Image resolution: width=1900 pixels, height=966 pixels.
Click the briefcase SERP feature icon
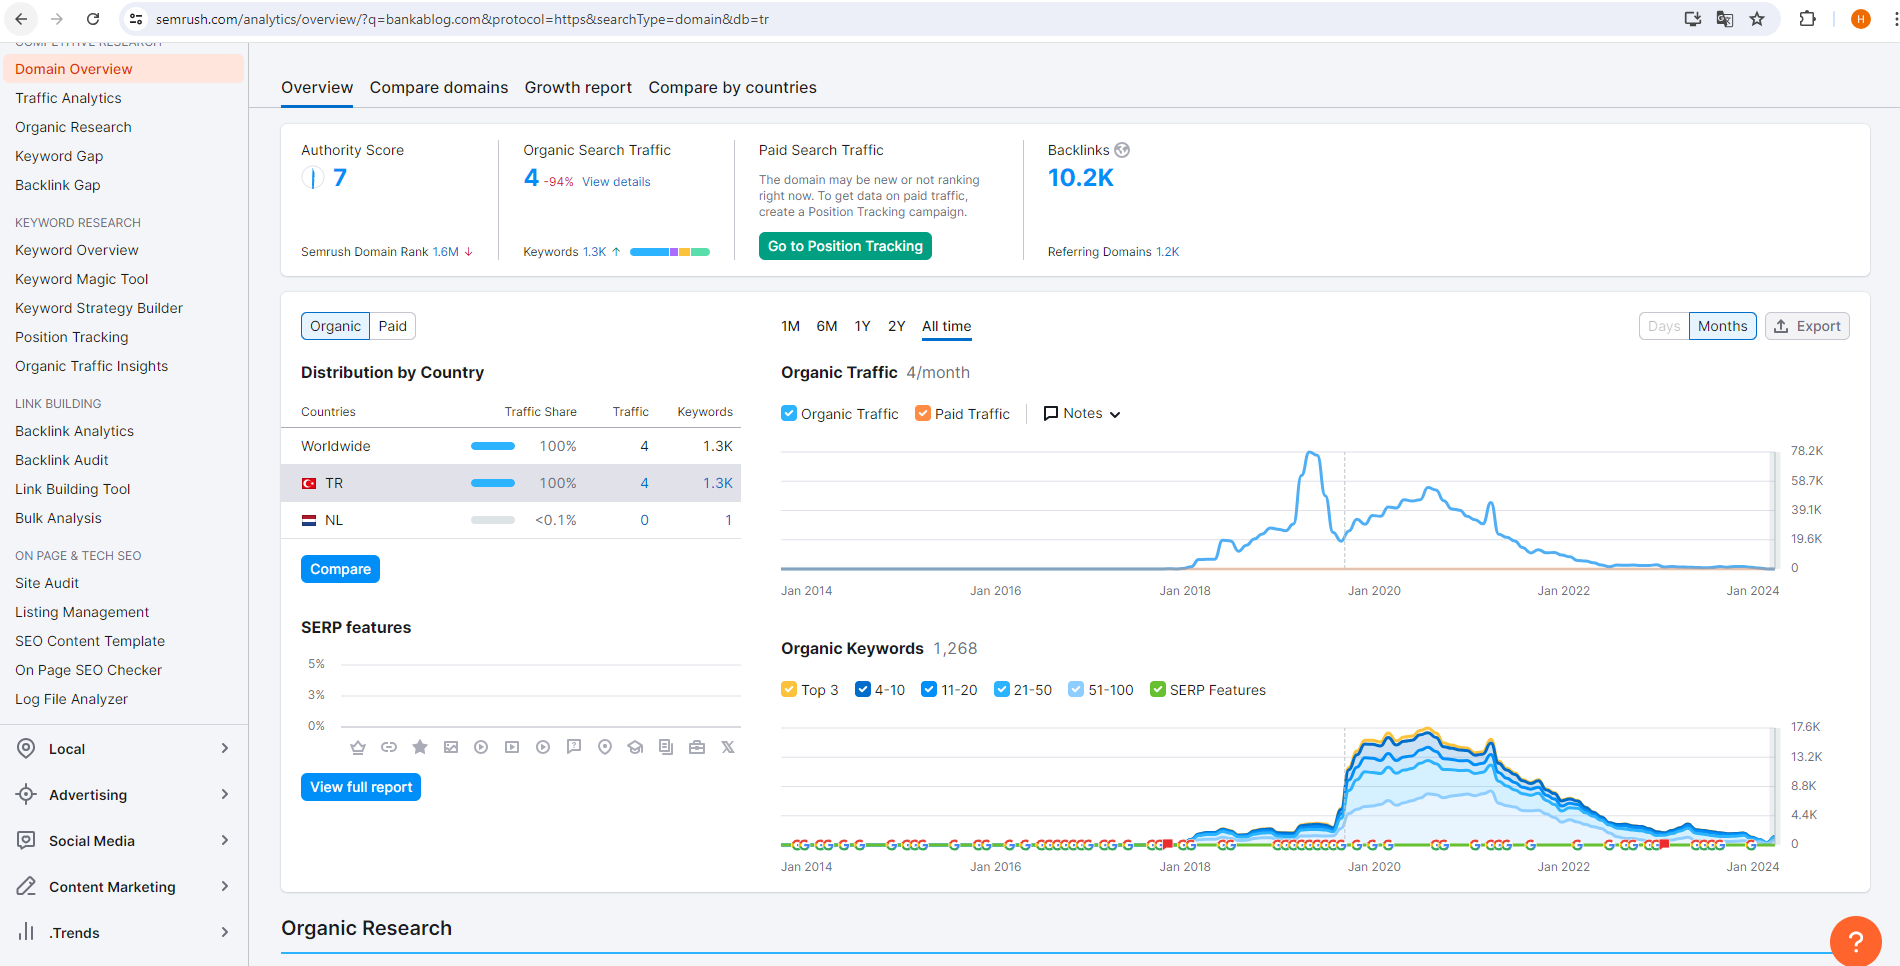click(x=697, y=747)
